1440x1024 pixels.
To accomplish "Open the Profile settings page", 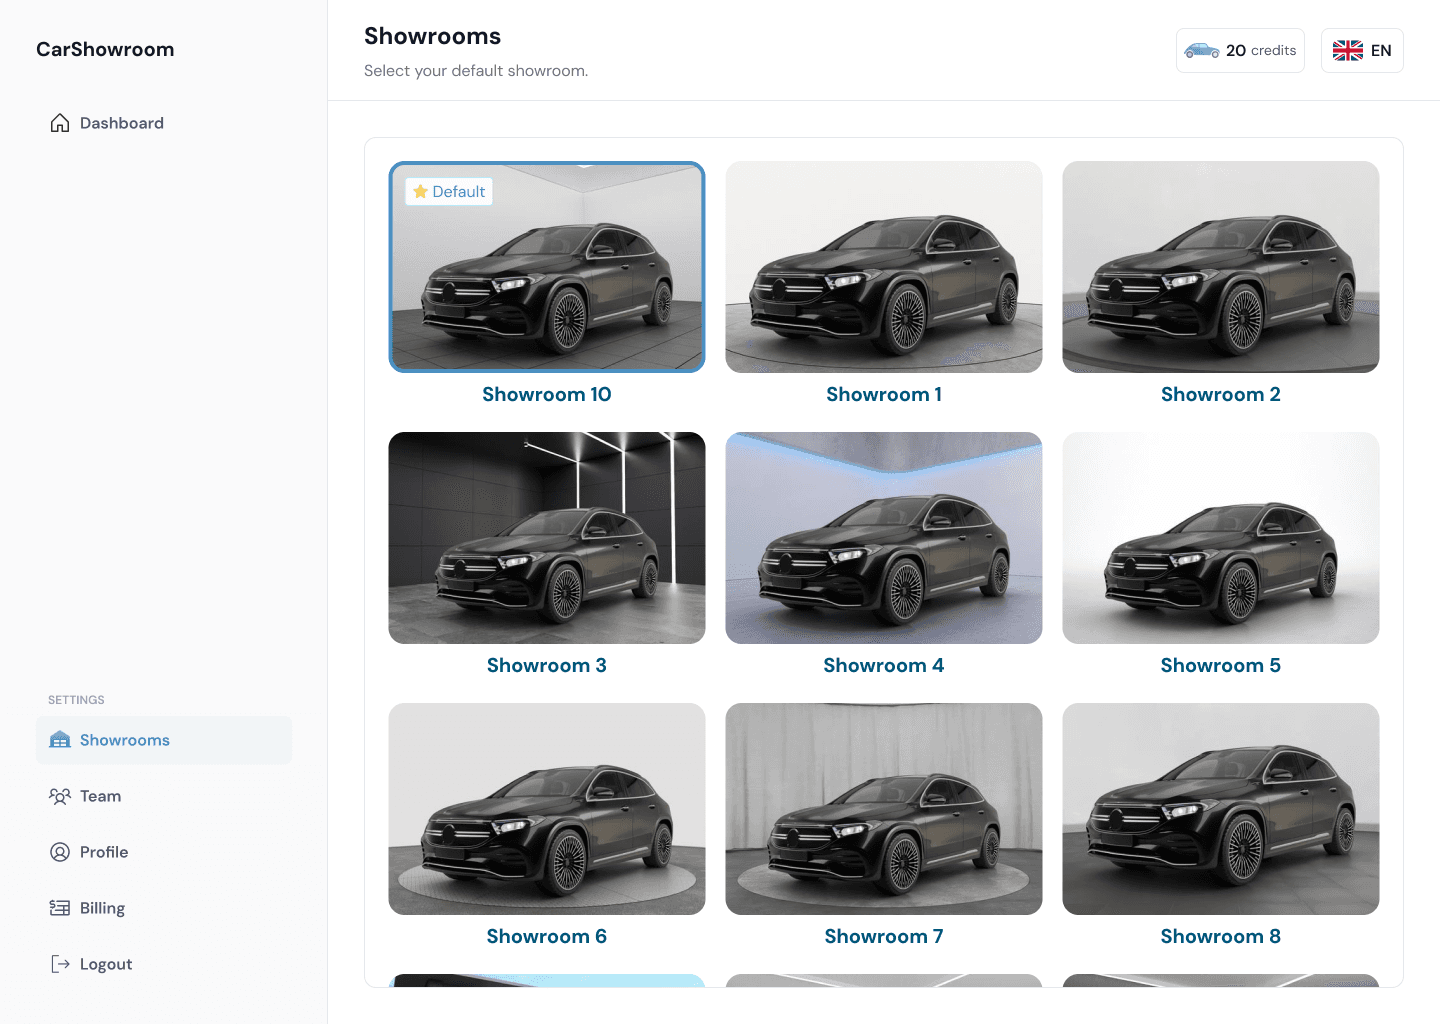I will [x=164, y=852].
